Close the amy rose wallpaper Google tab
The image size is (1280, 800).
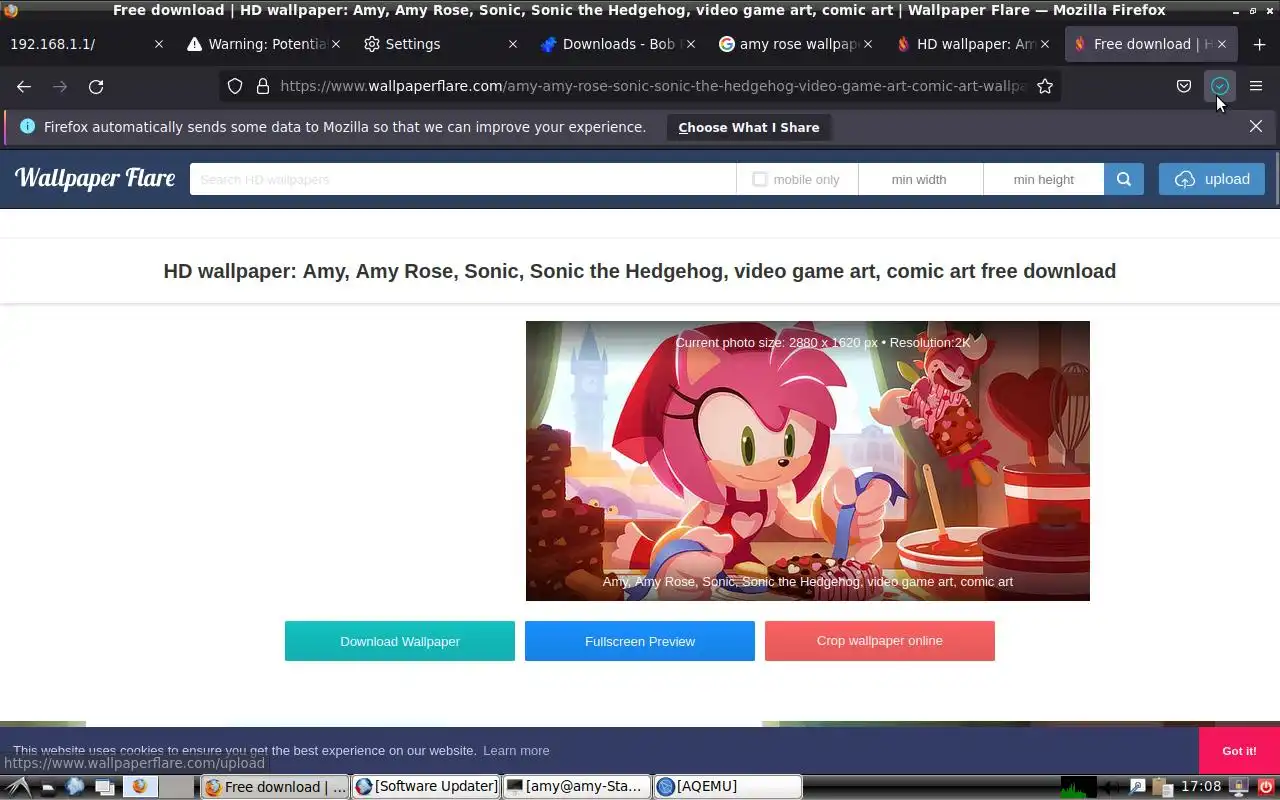tap(867, 44)
